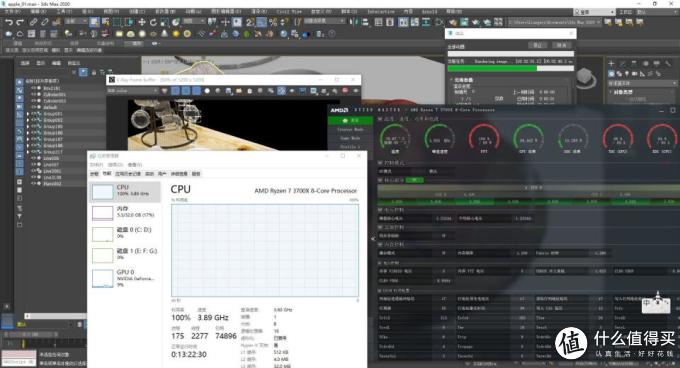Create a V-Ray dome light icon

(131, 34)
